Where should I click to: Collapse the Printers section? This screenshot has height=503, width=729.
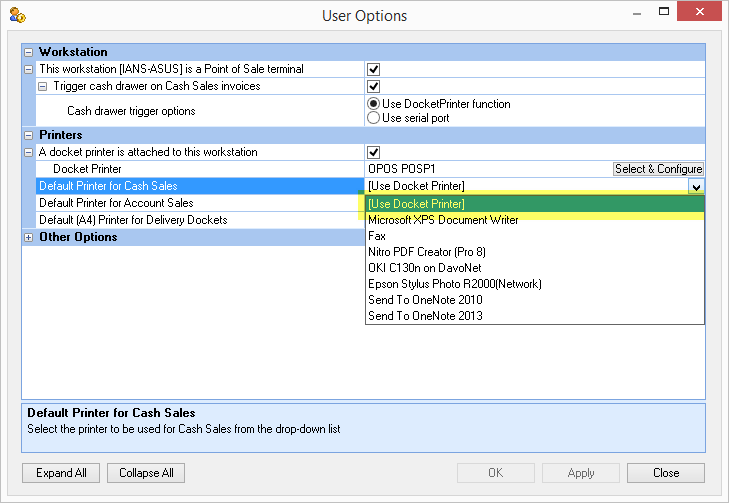28,135
